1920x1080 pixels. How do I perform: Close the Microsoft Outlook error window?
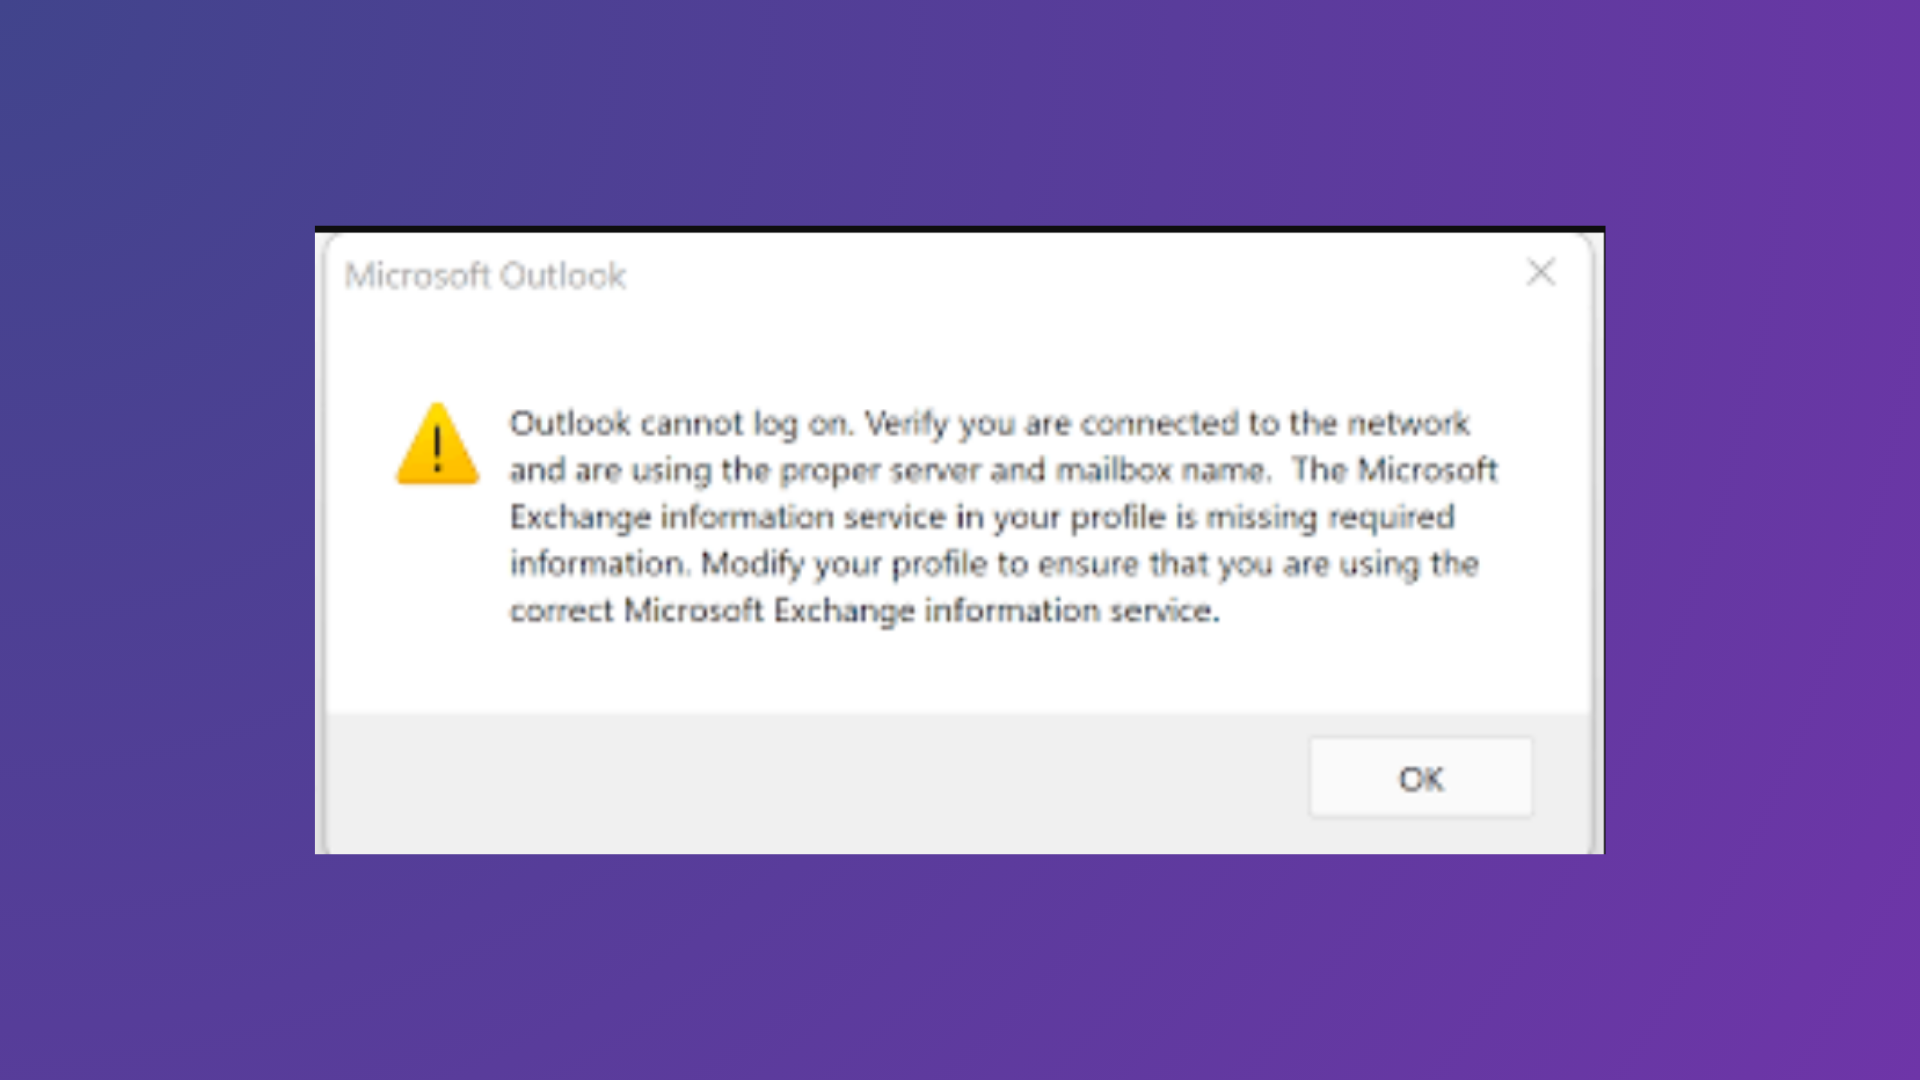pos(1541,272)
